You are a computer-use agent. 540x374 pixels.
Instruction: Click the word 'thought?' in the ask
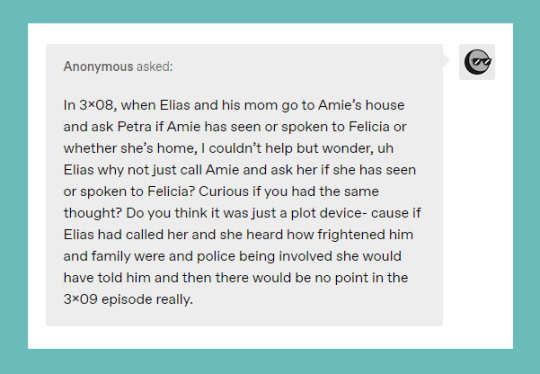tap(93, 213)
